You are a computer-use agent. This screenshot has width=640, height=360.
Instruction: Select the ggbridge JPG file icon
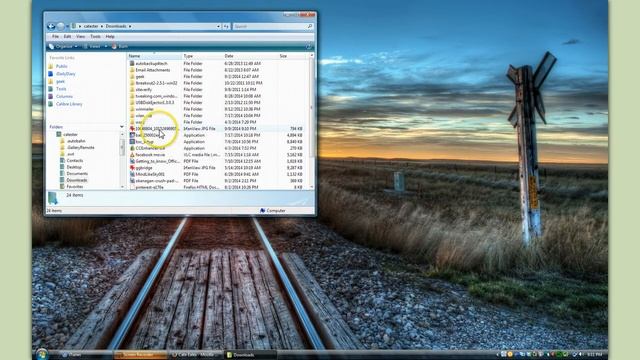[132, 168]
